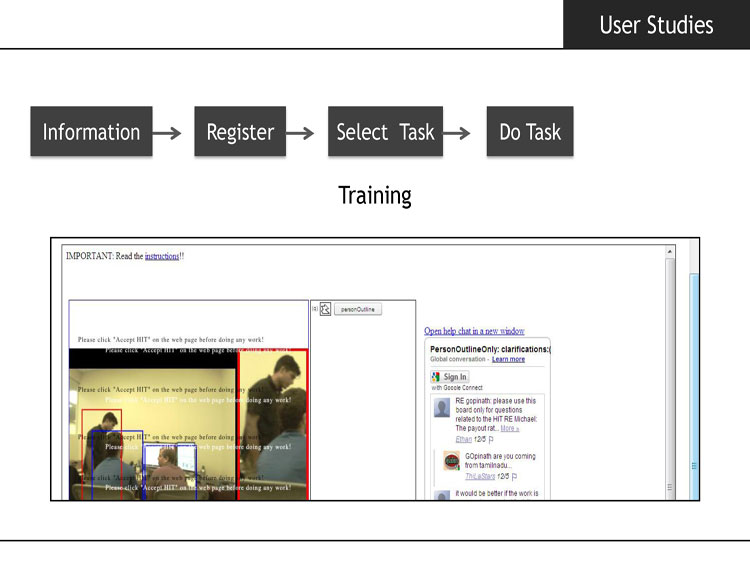Click the Information step box
This screenshot has width=750, height=563.
pyautogui.click(x=91, y=132)
